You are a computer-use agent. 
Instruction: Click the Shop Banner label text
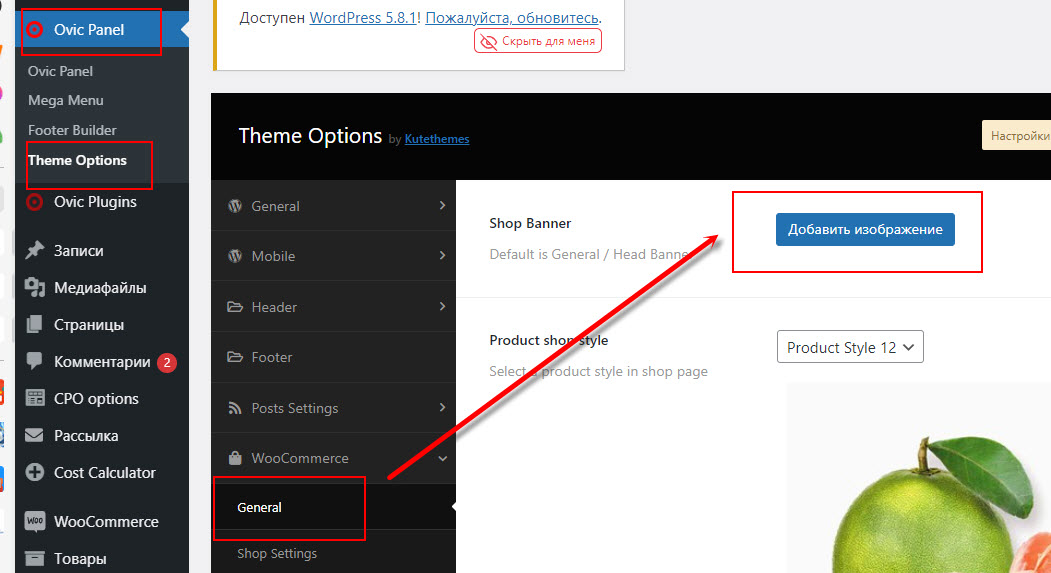[530, 223]
